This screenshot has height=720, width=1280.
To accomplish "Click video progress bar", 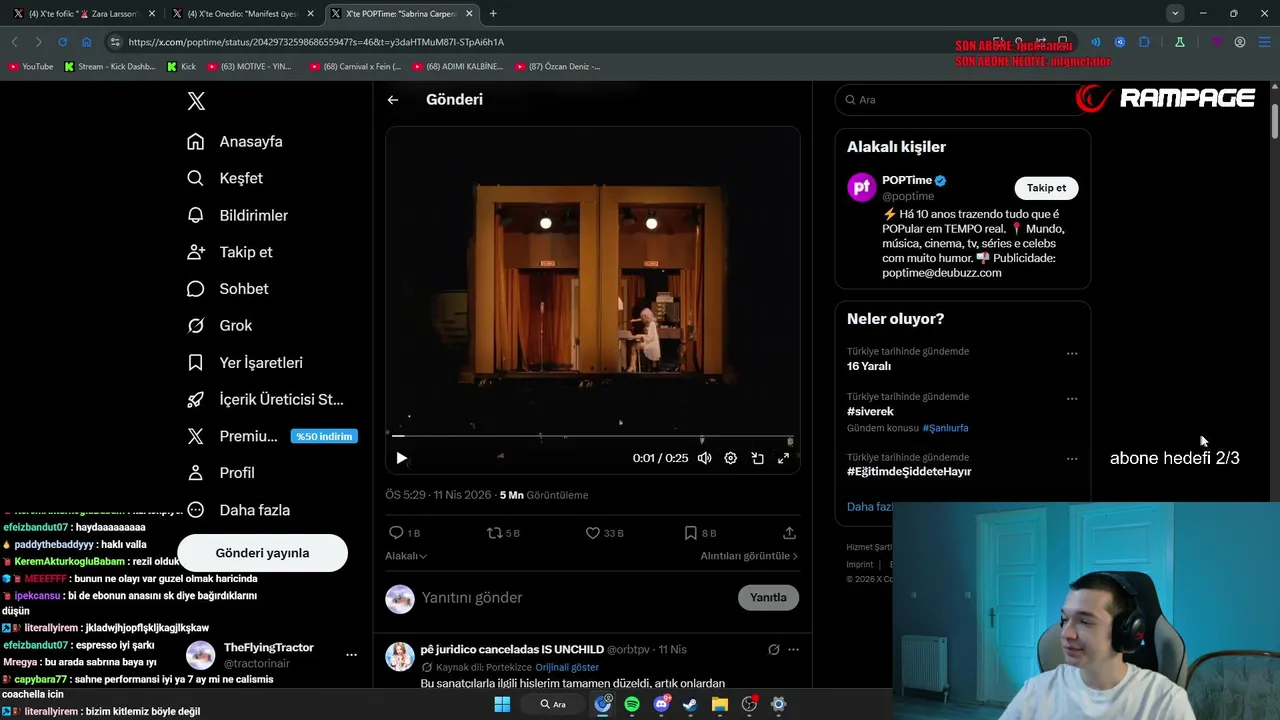I will [593, 436].
